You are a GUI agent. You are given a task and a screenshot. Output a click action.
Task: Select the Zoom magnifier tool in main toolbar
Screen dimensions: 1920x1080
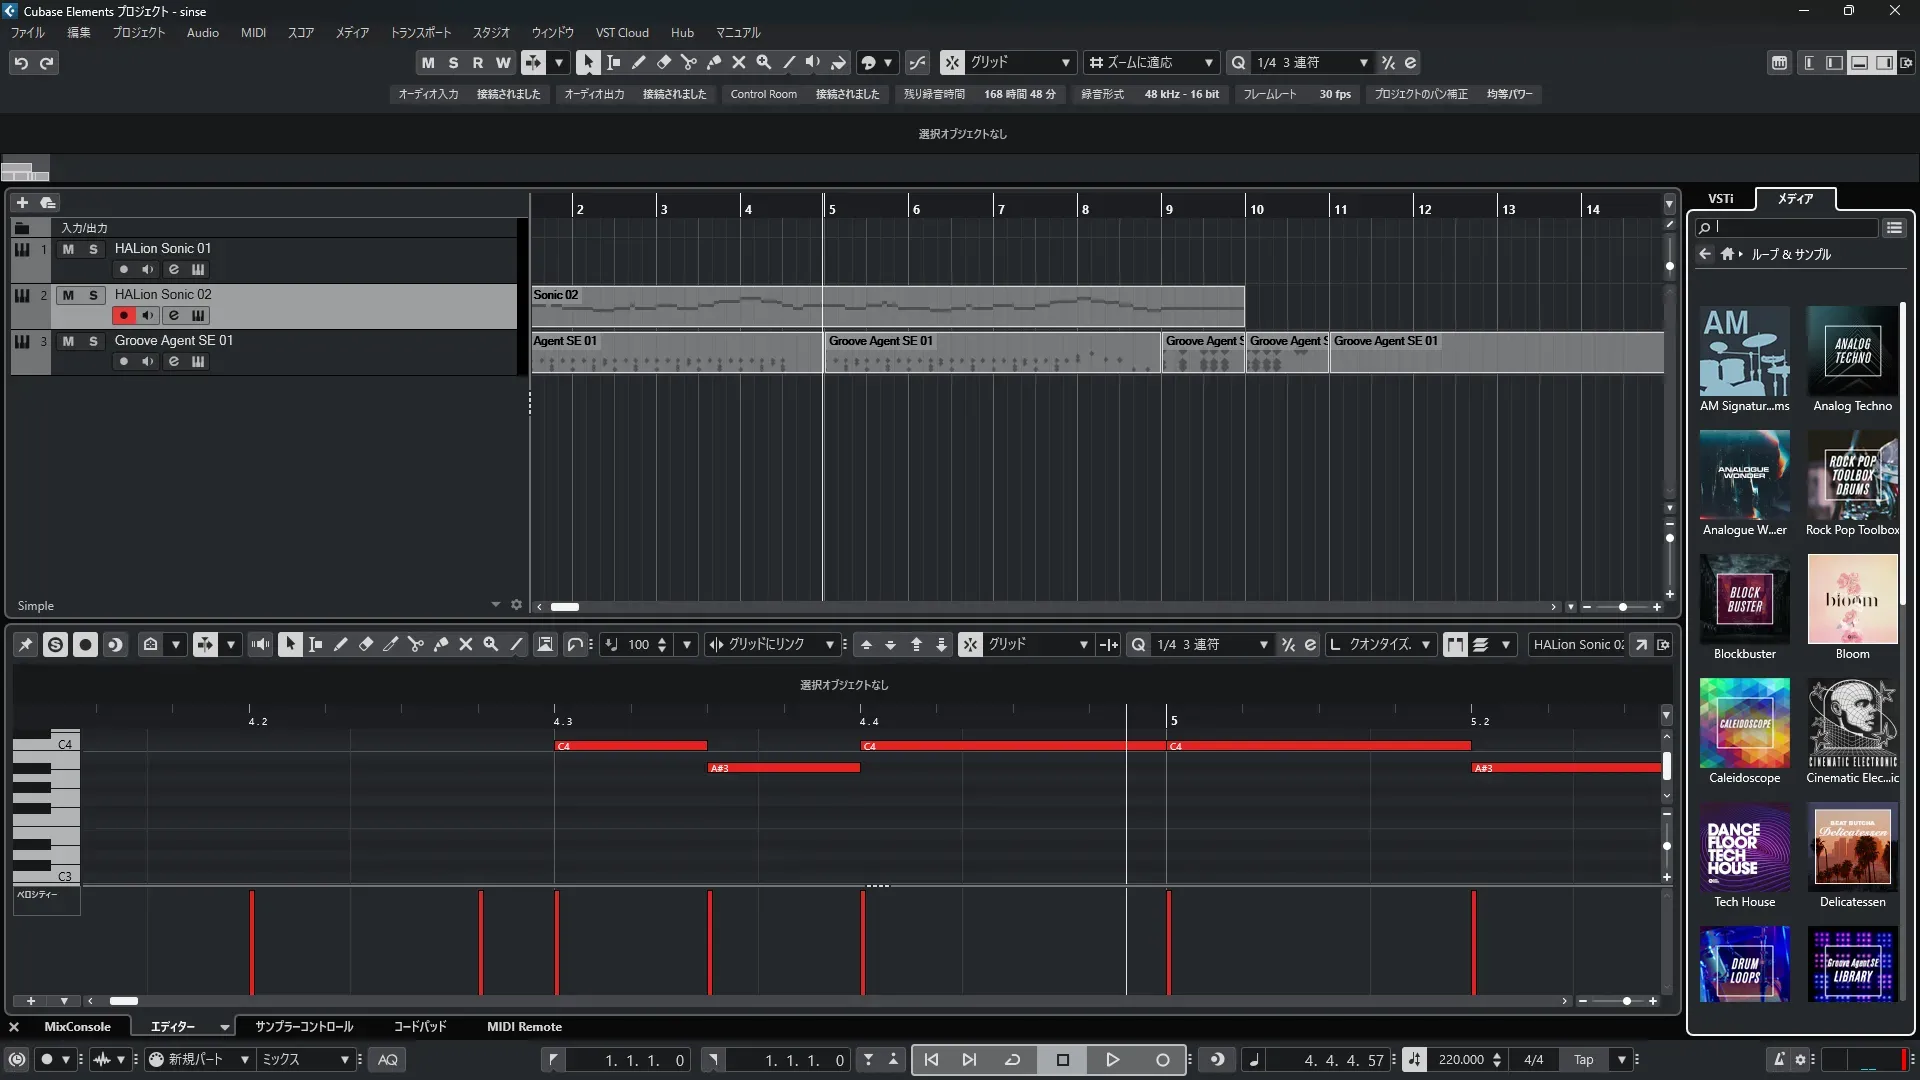click(763, 63)
